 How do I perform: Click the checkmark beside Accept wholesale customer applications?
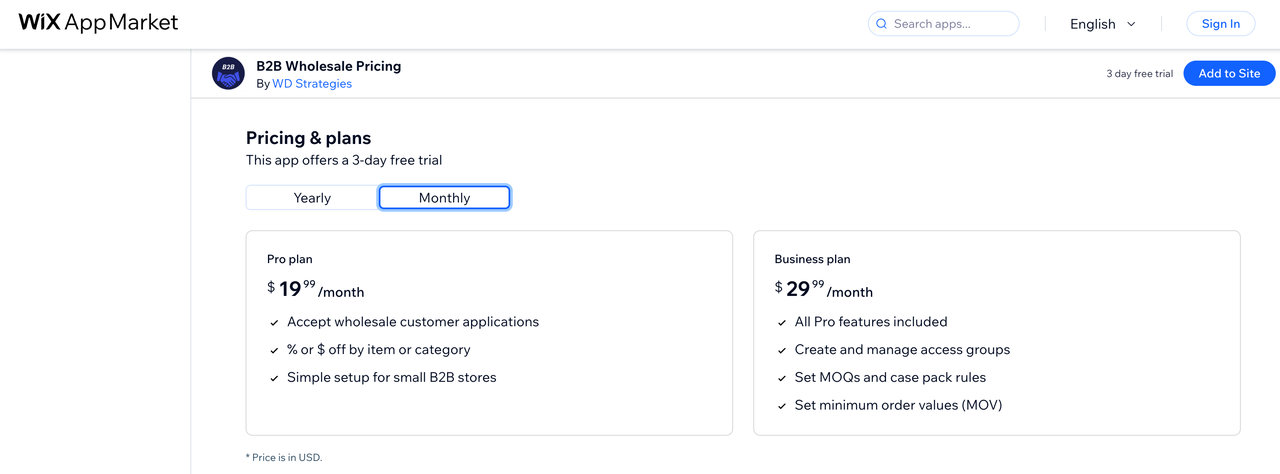click(274, 323)
